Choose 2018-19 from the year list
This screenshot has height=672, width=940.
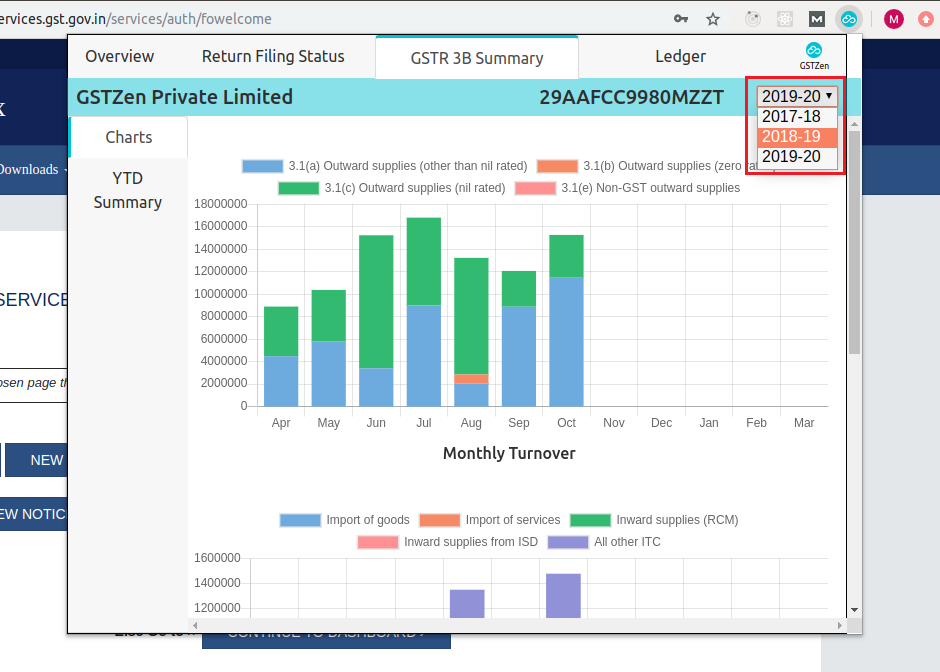(797, 137)
